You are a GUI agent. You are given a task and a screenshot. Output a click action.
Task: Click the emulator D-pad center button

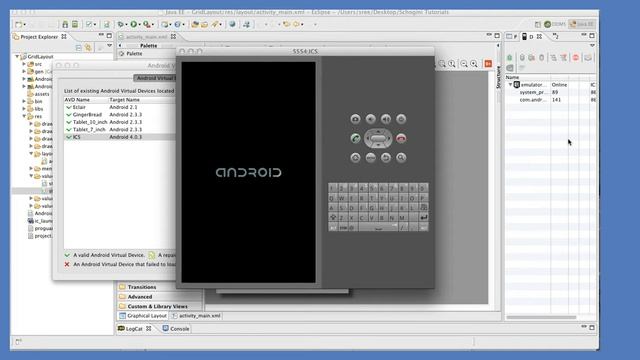(x=378, y=139)
